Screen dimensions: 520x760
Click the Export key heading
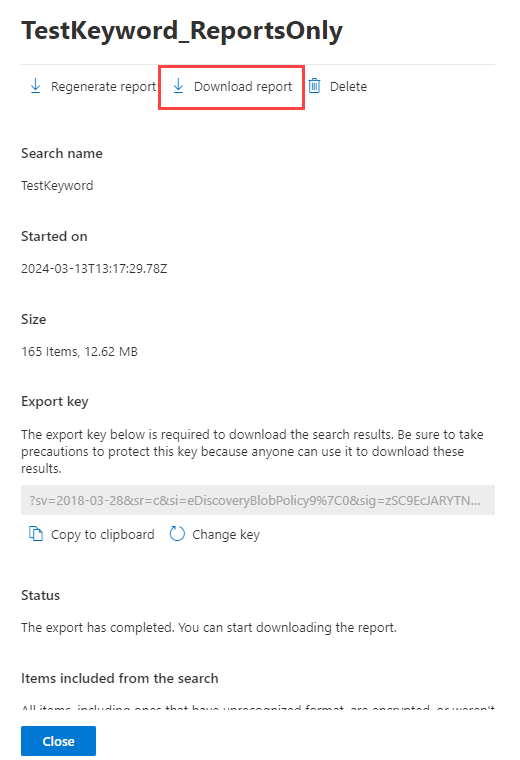point(55,402)
